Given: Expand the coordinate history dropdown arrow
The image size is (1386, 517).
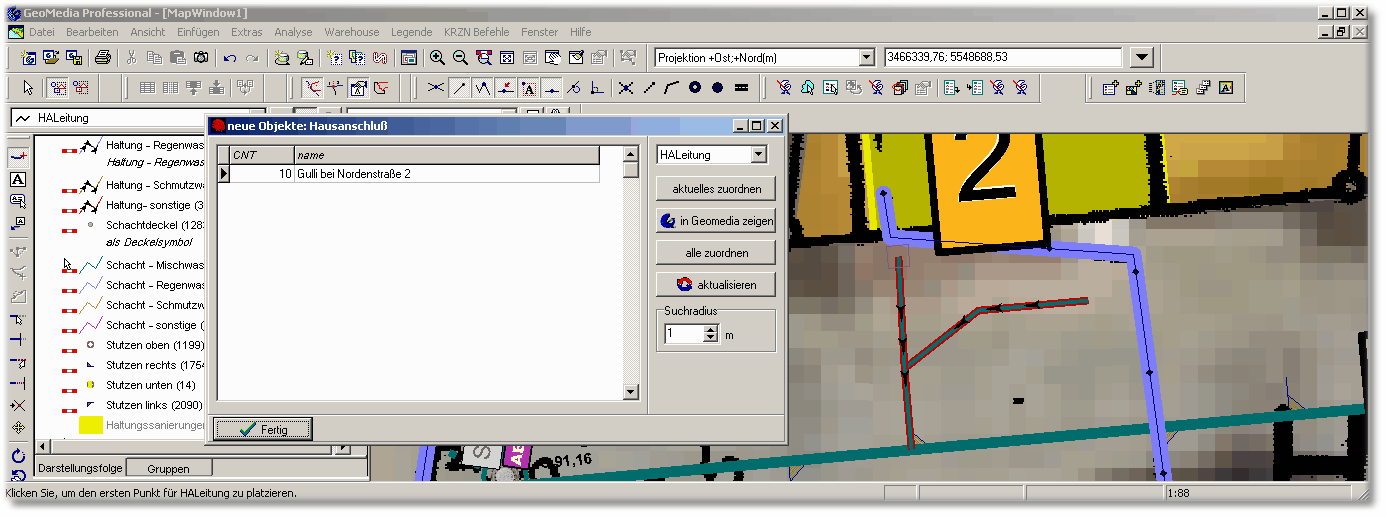Looking at the screenshot, I should pyautogui.click(x=1141, y=58).
